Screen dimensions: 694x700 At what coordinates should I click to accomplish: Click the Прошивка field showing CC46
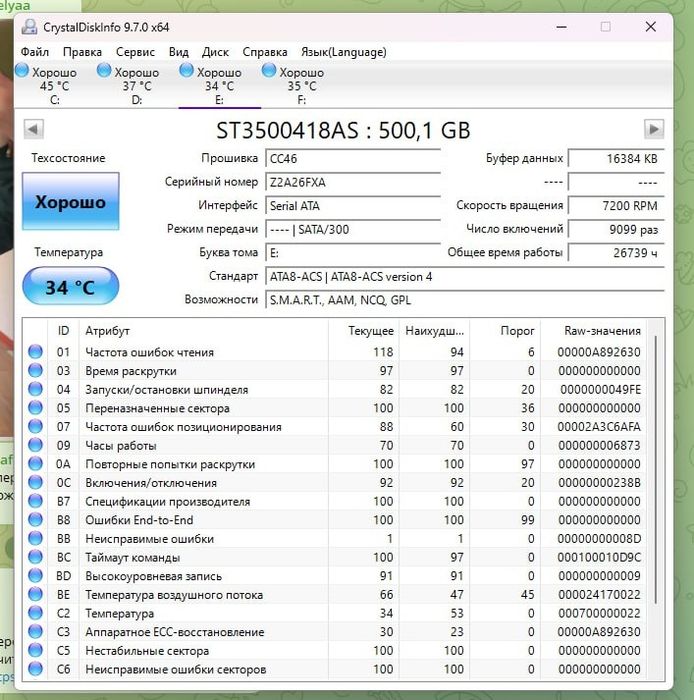pyautogui.click(x=353, y=158)
